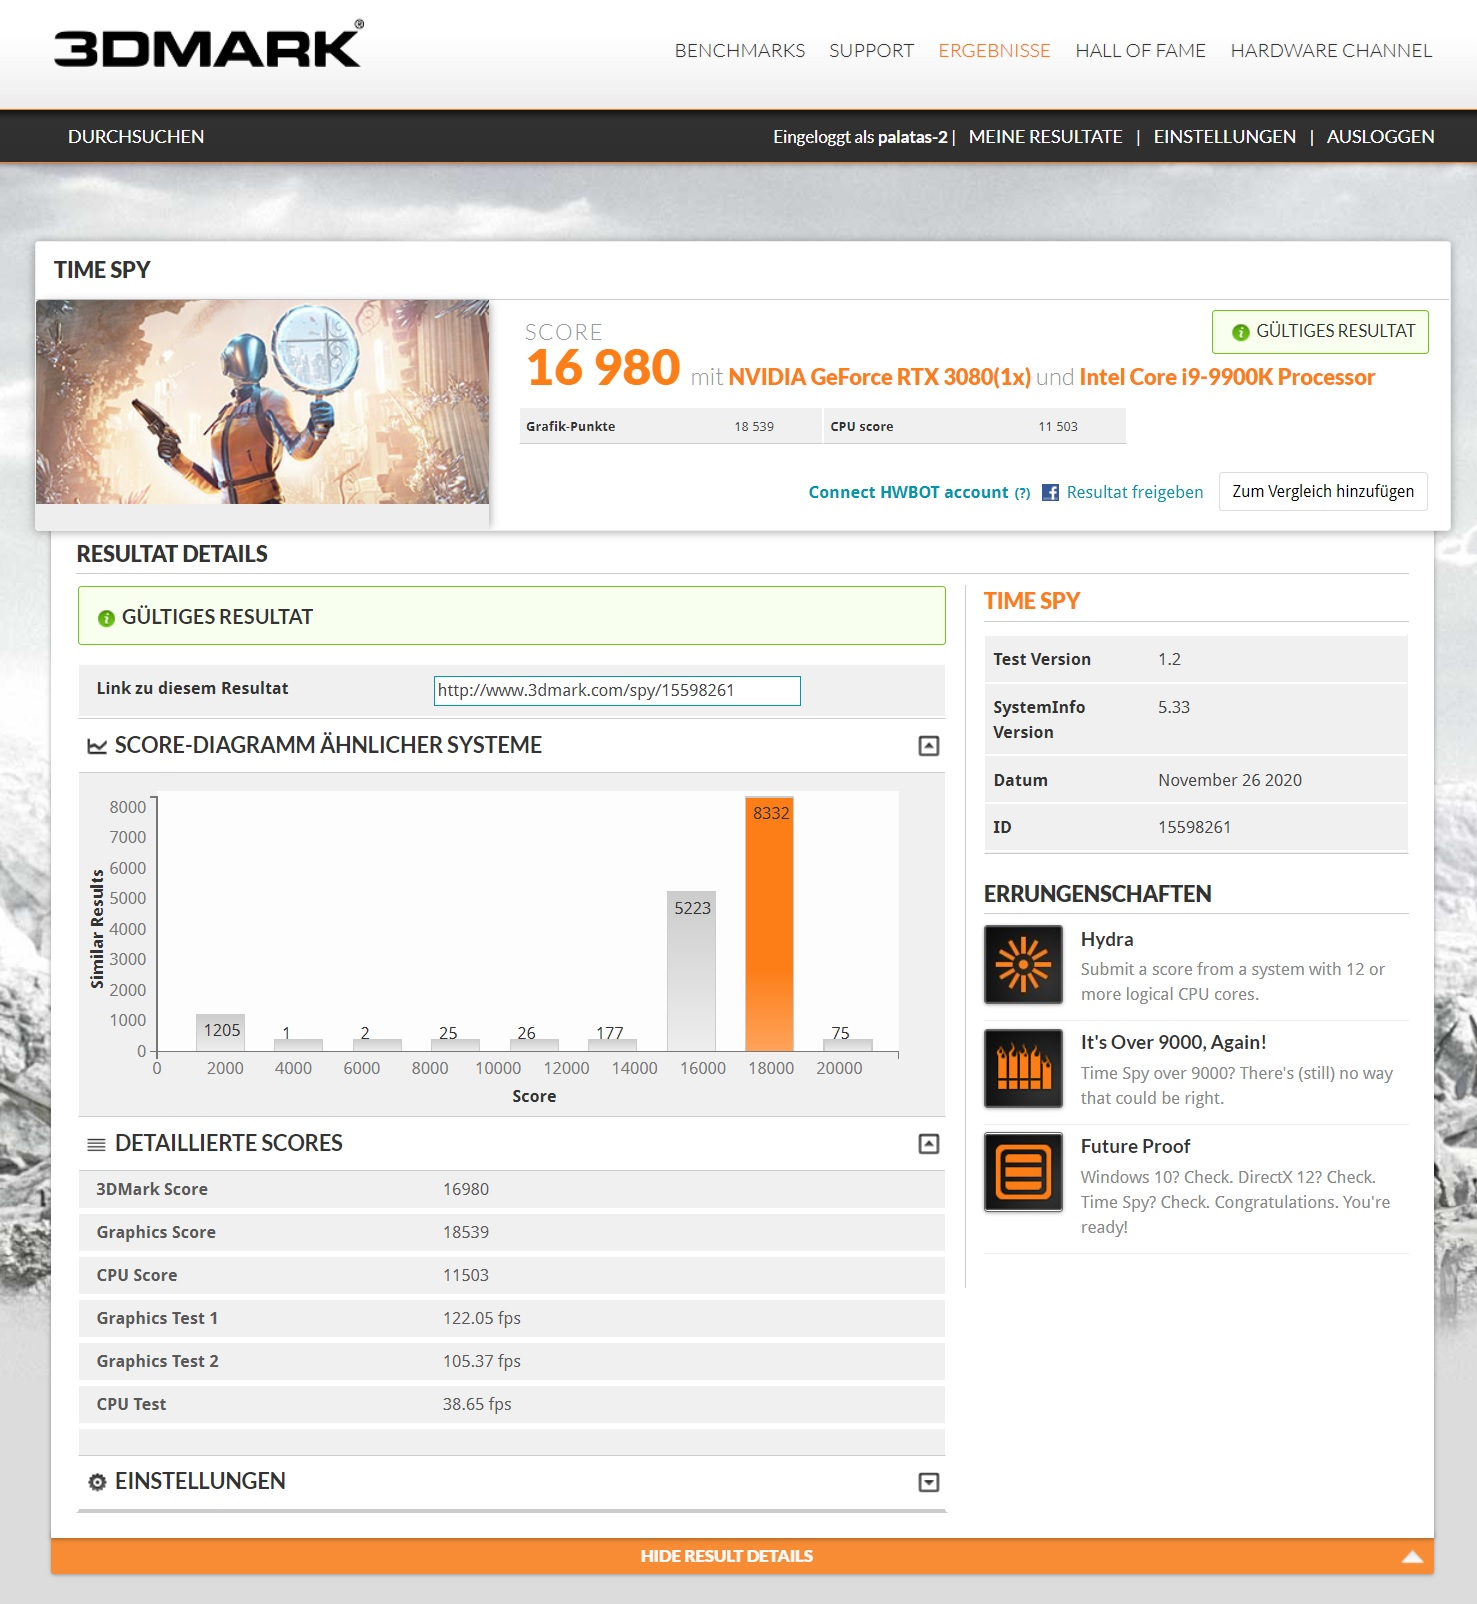1477x1604 pixels.
Task: Open the Hardware Channel page
Action: [1331, 51]
